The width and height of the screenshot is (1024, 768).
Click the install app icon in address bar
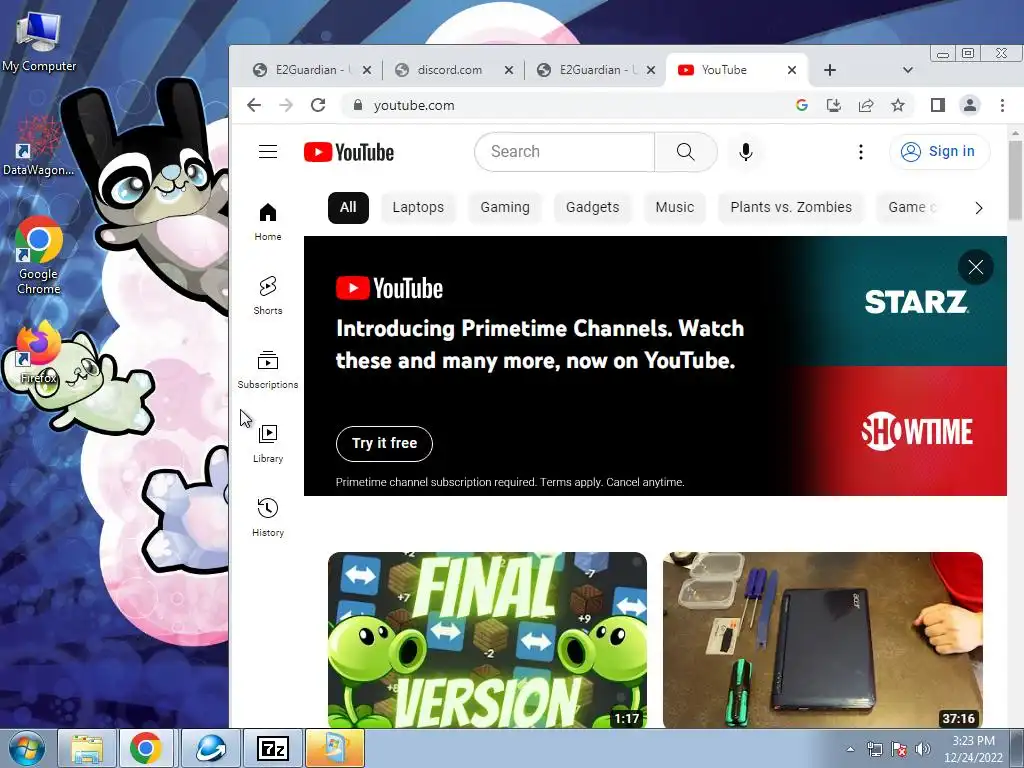coord(834,105)
